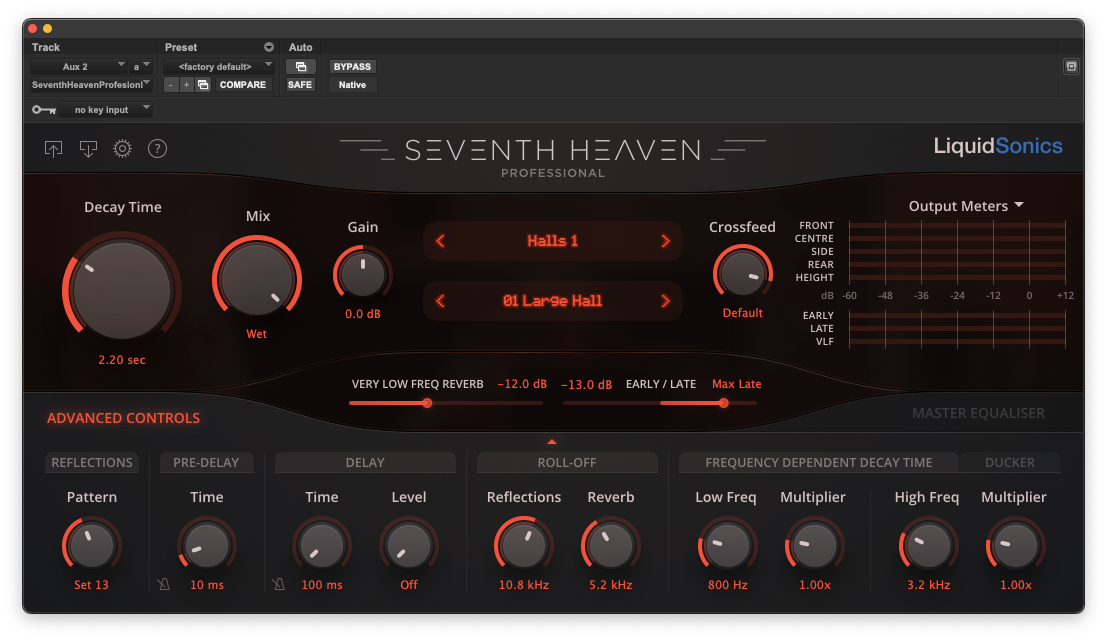Click the Pre-Delay Time knob
This screenshot has height=640, width=1107.
tap(207, 545)
